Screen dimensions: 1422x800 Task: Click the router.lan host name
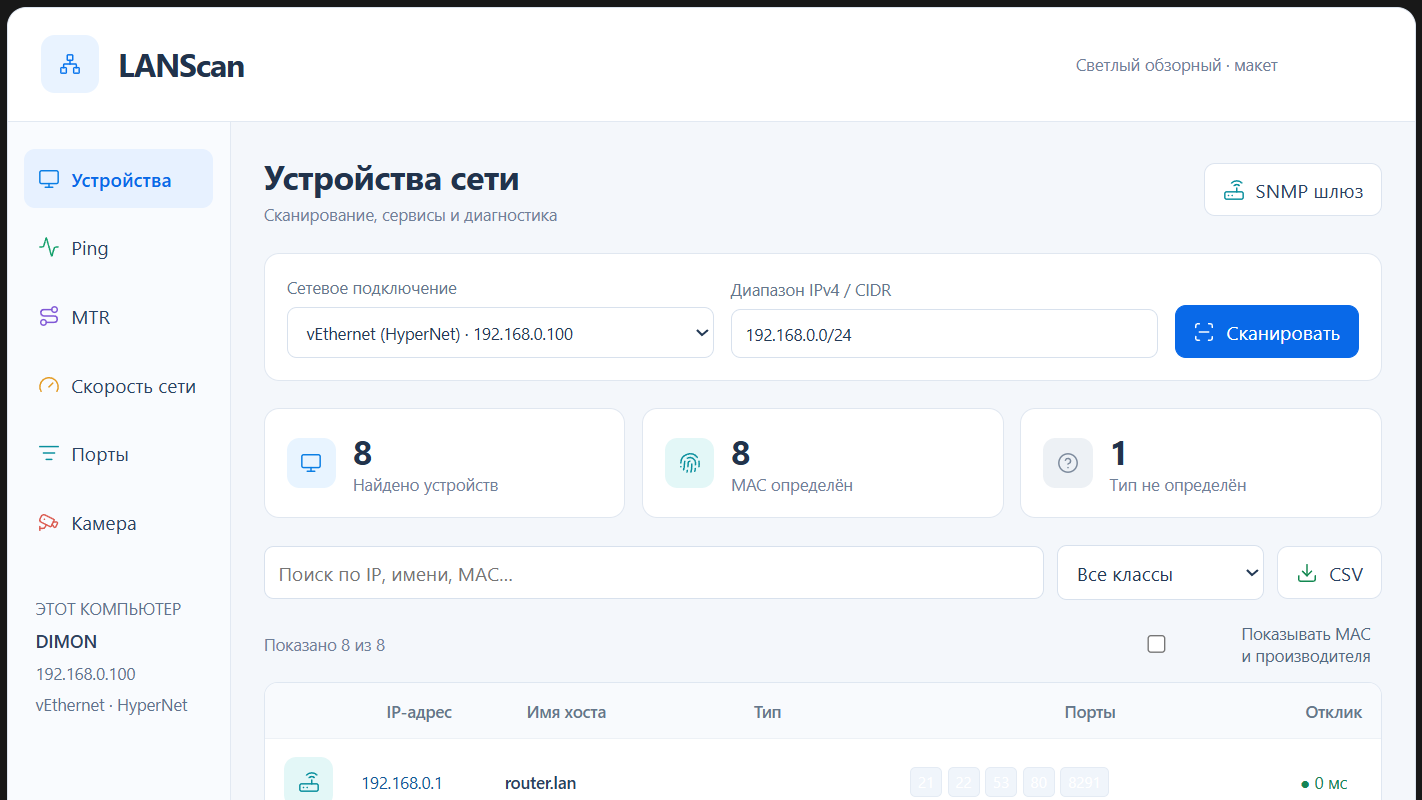(x=540, y=783)
